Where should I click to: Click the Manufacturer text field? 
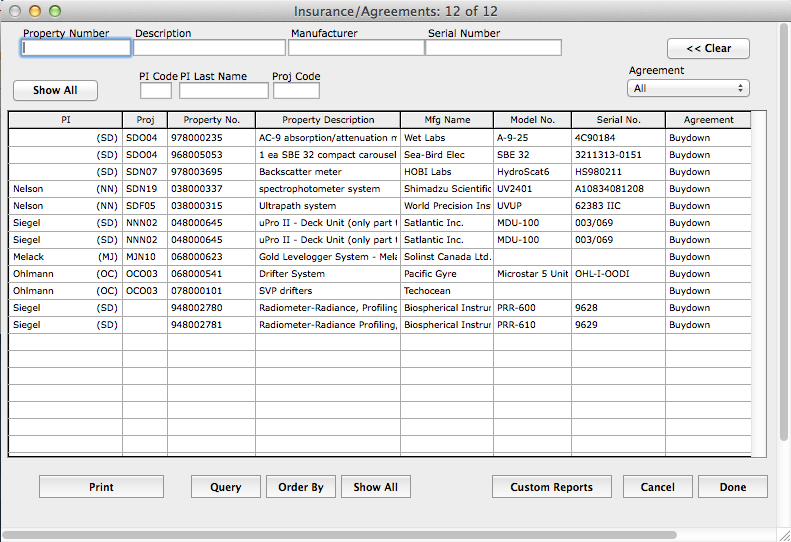click(356, 48)
